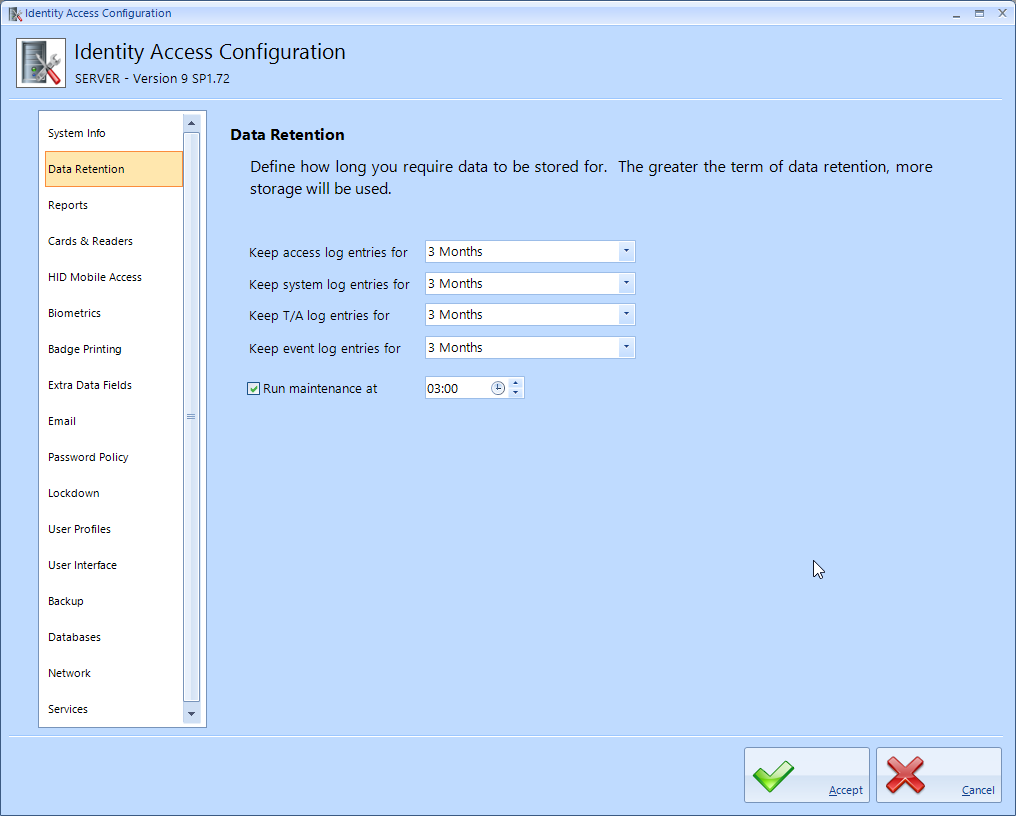Open the Reports section
This screenshot has height=816, width=1016.
click(113, 205)
